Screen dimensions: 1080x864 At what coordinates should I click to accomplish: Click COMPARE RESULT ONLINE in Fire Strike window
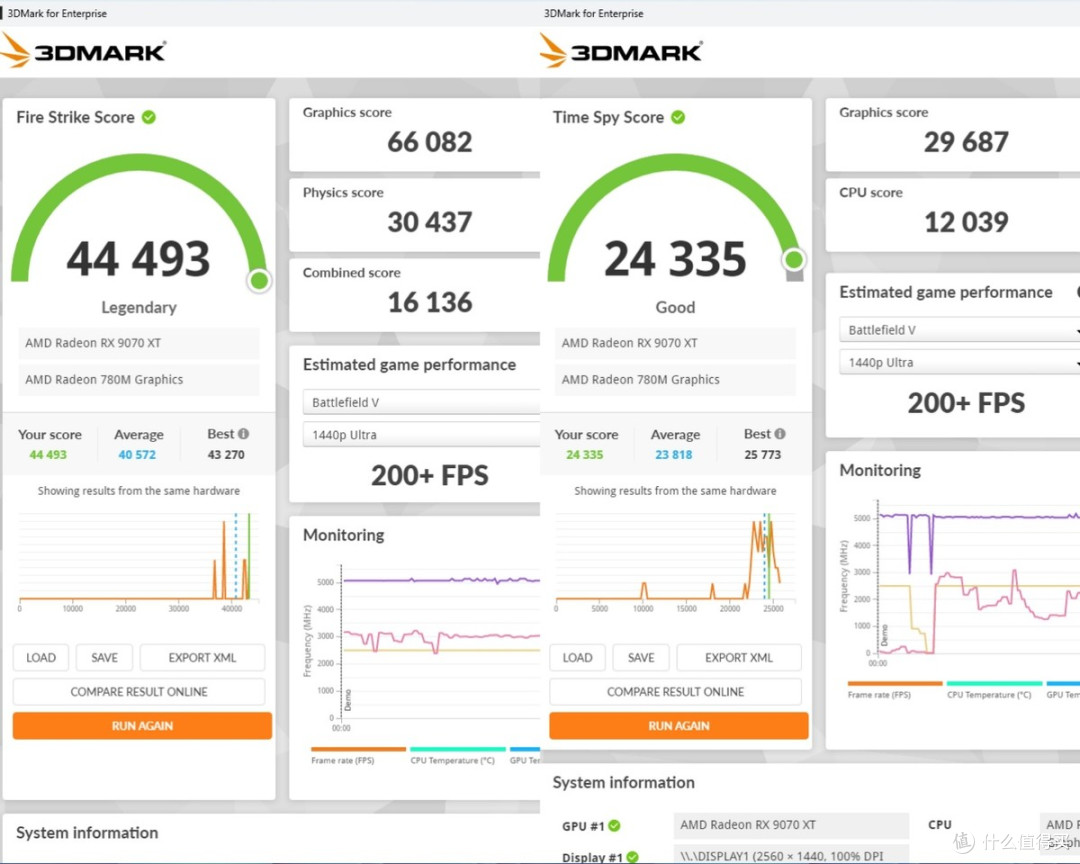(139, 691)
